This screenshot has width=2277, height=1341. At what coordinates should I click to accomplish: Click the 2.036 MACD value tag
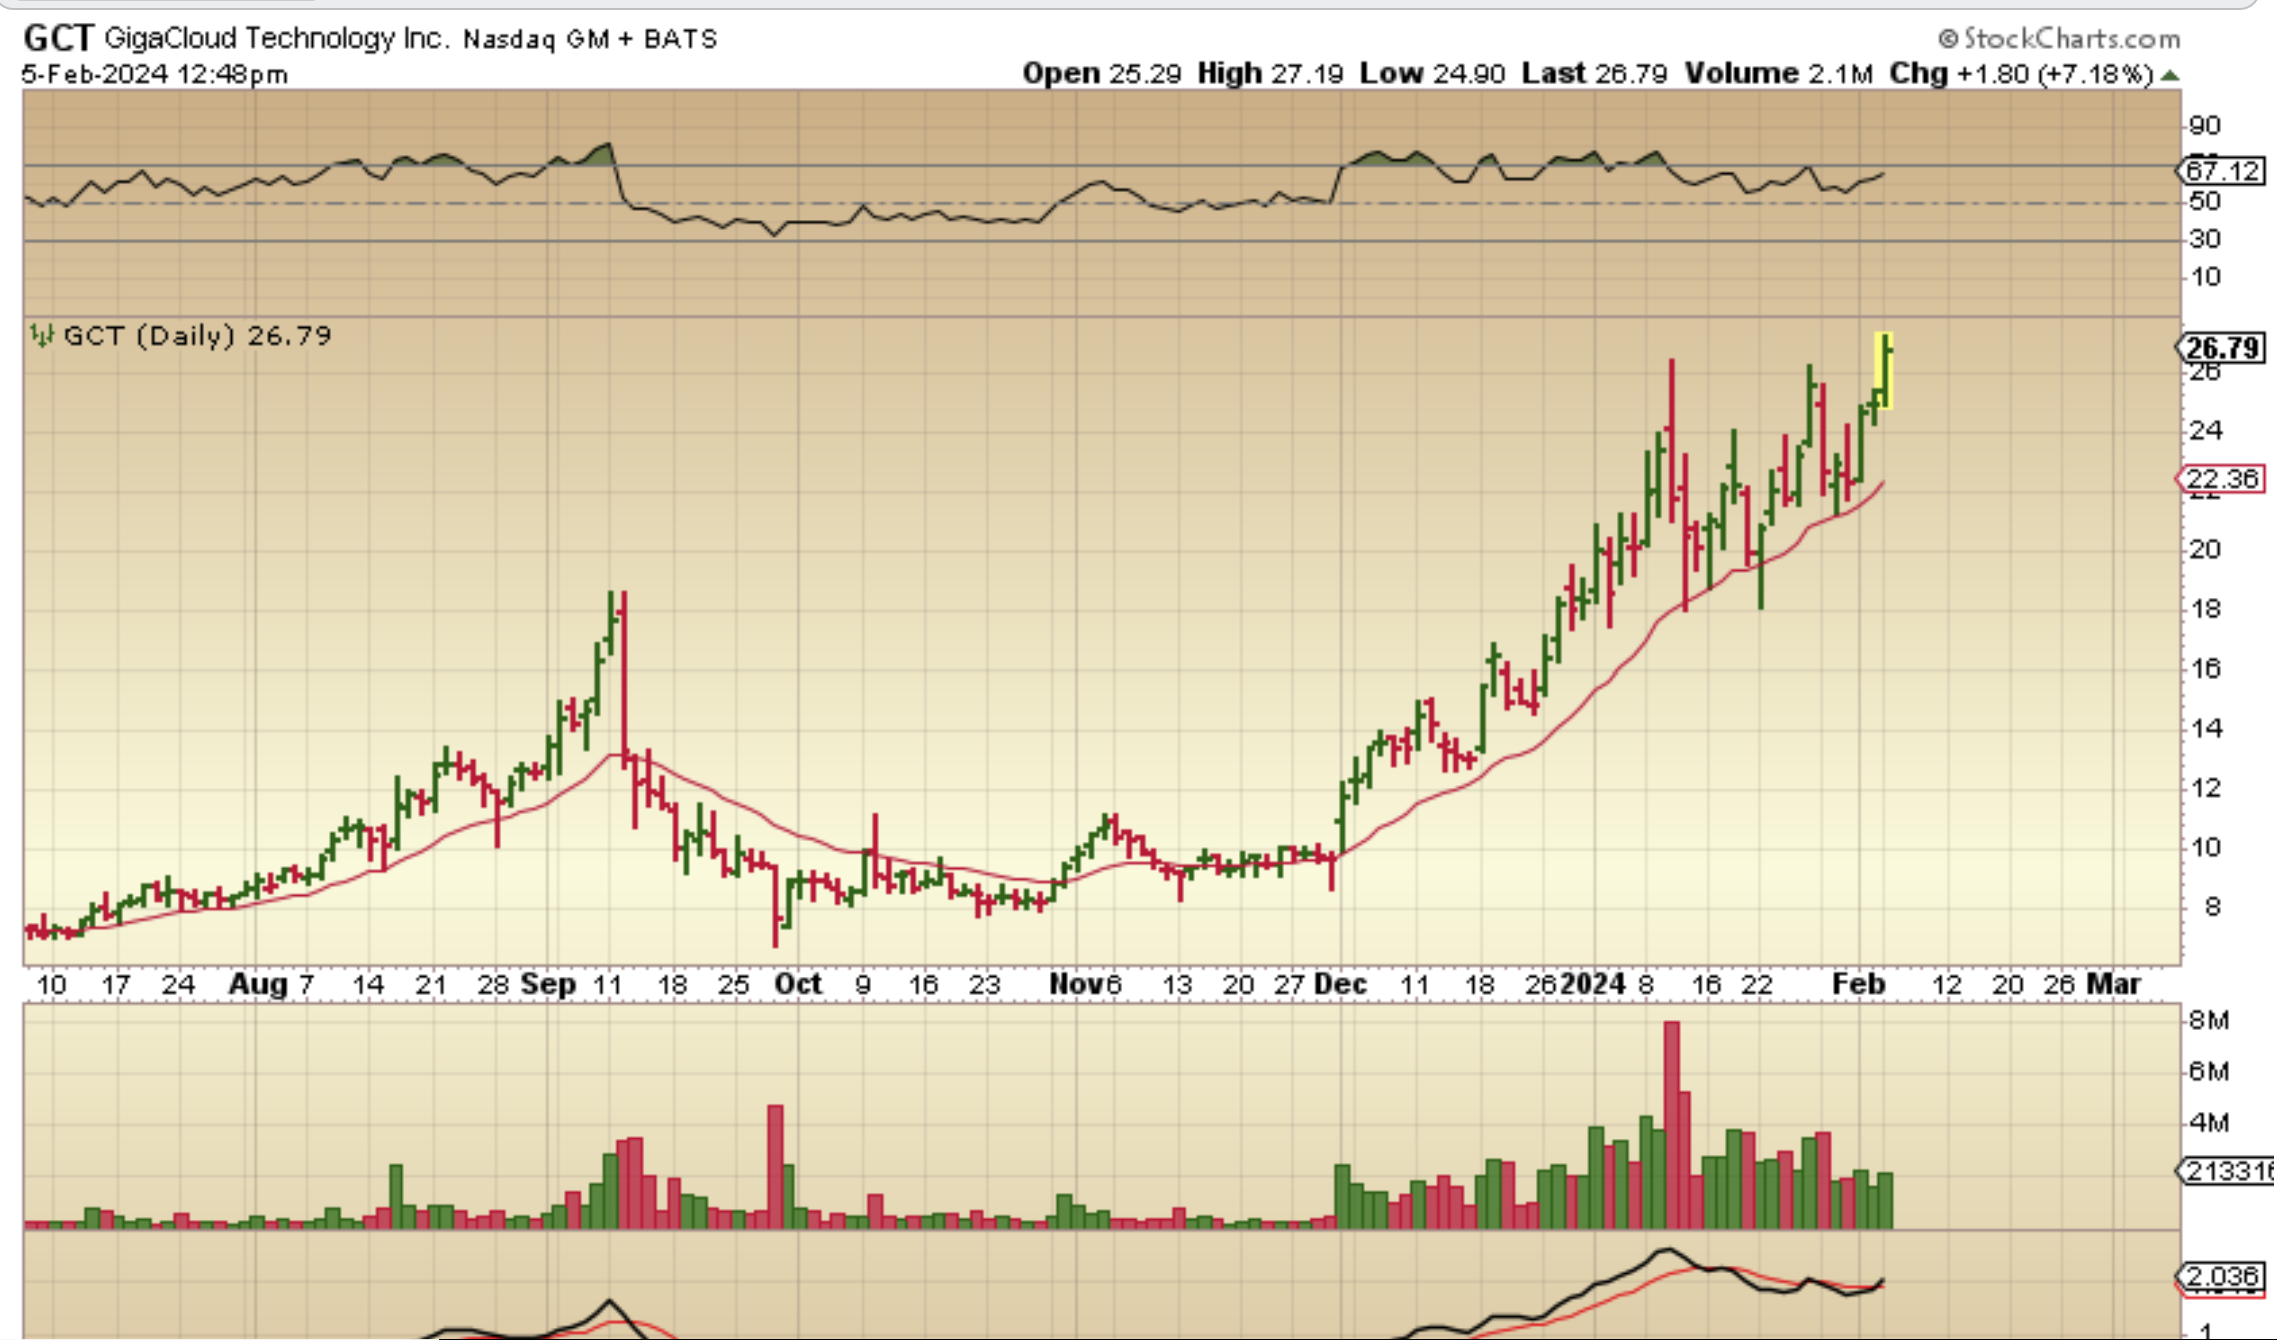tap(2221, 1277)
